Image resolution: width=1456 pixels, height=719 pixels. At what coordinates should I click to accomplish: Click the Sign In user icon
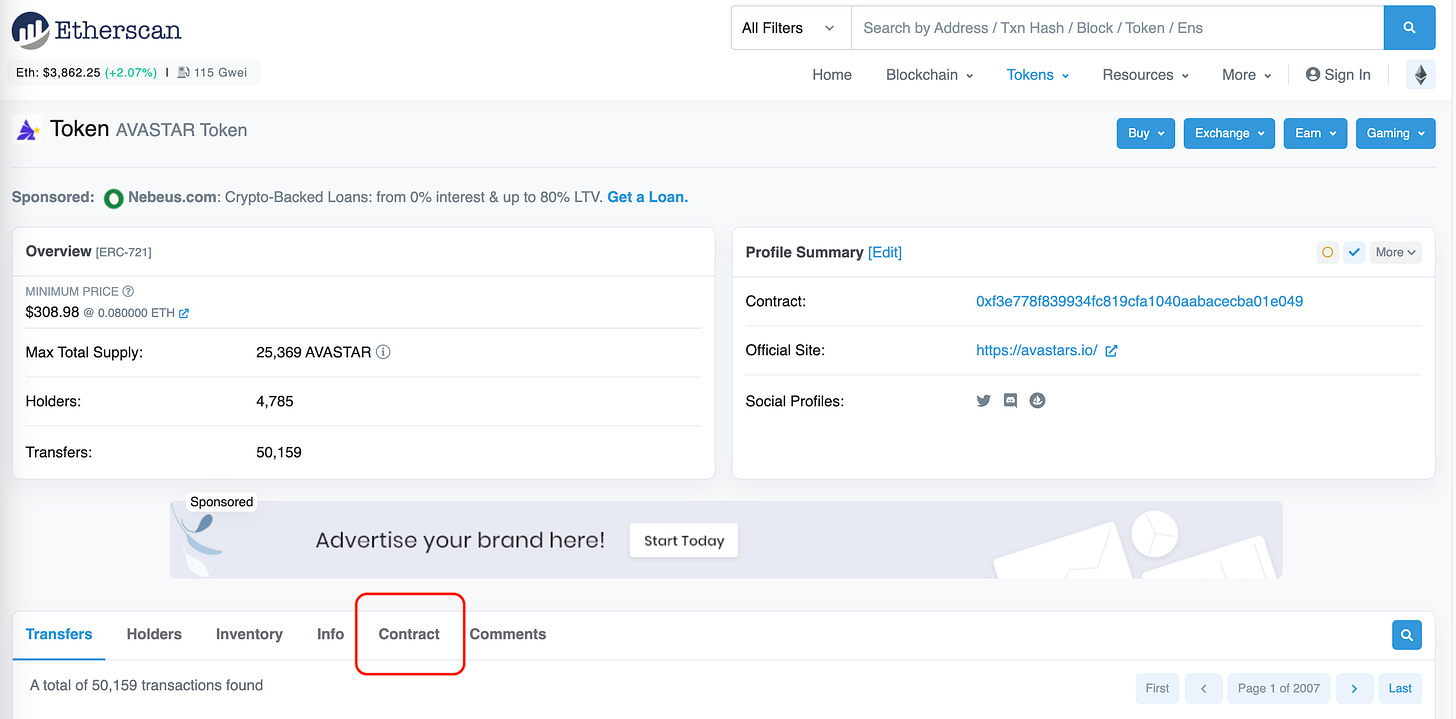pos(1313,75)
